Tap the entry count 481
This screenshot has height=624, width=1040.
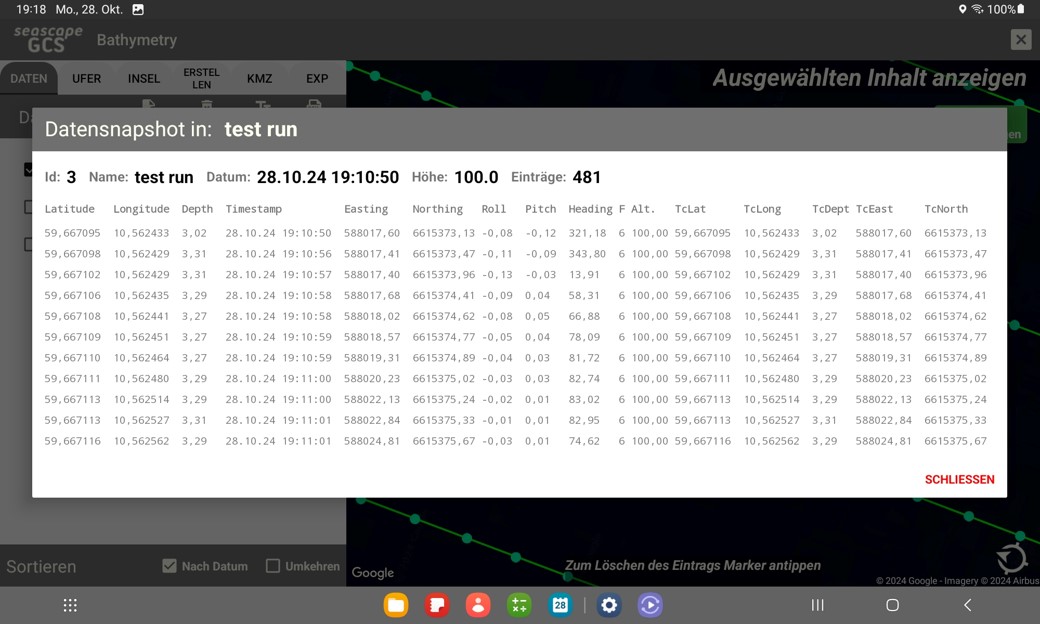[x=587, y=177]
